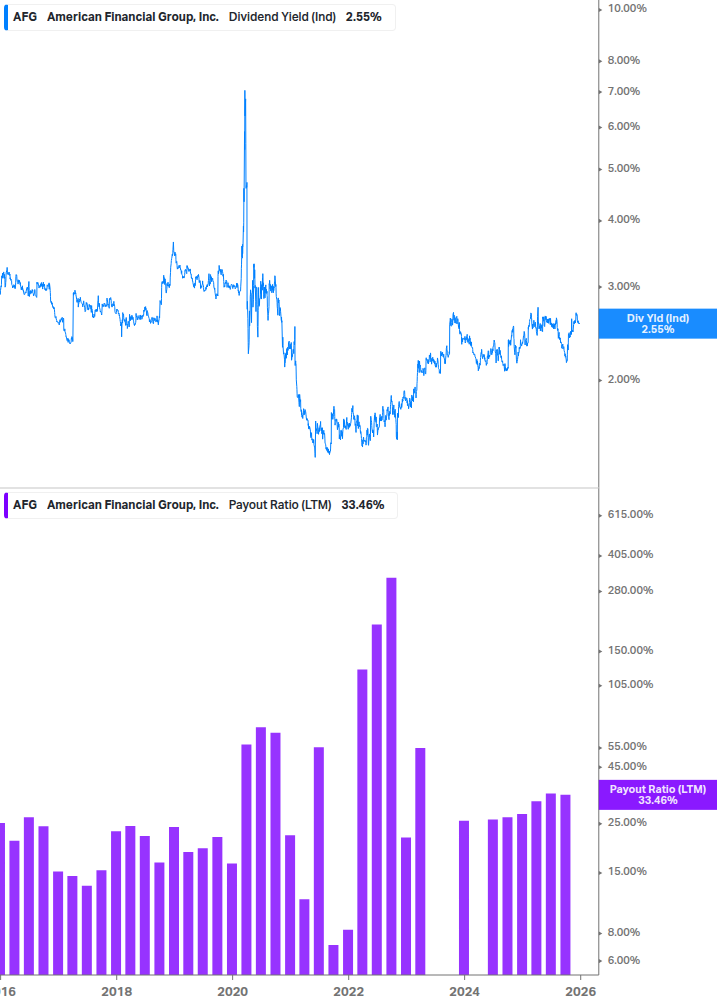Click the blue Div Yld (Ind) 2.55% tag
The height and width of the screenshot is (1005, 717).
657,324
